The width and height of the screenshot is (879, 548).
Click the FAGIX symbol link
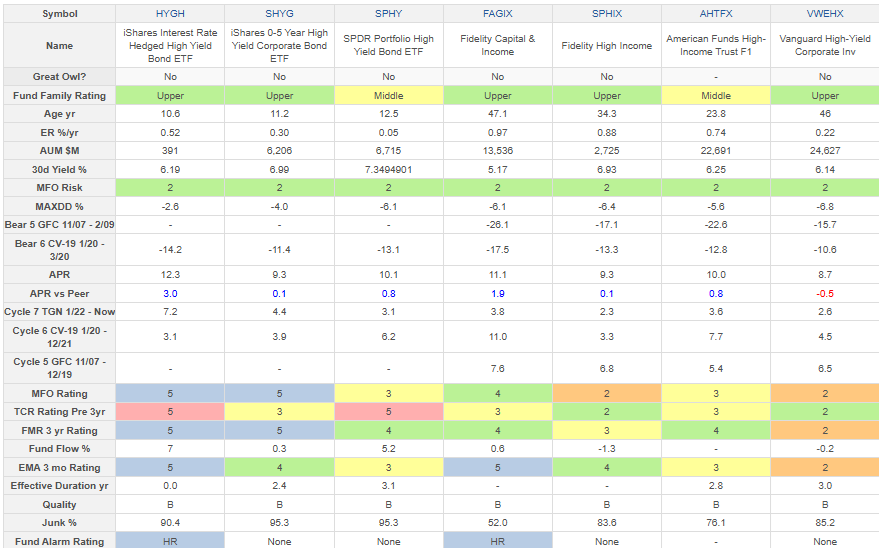(x=497, y=11)
